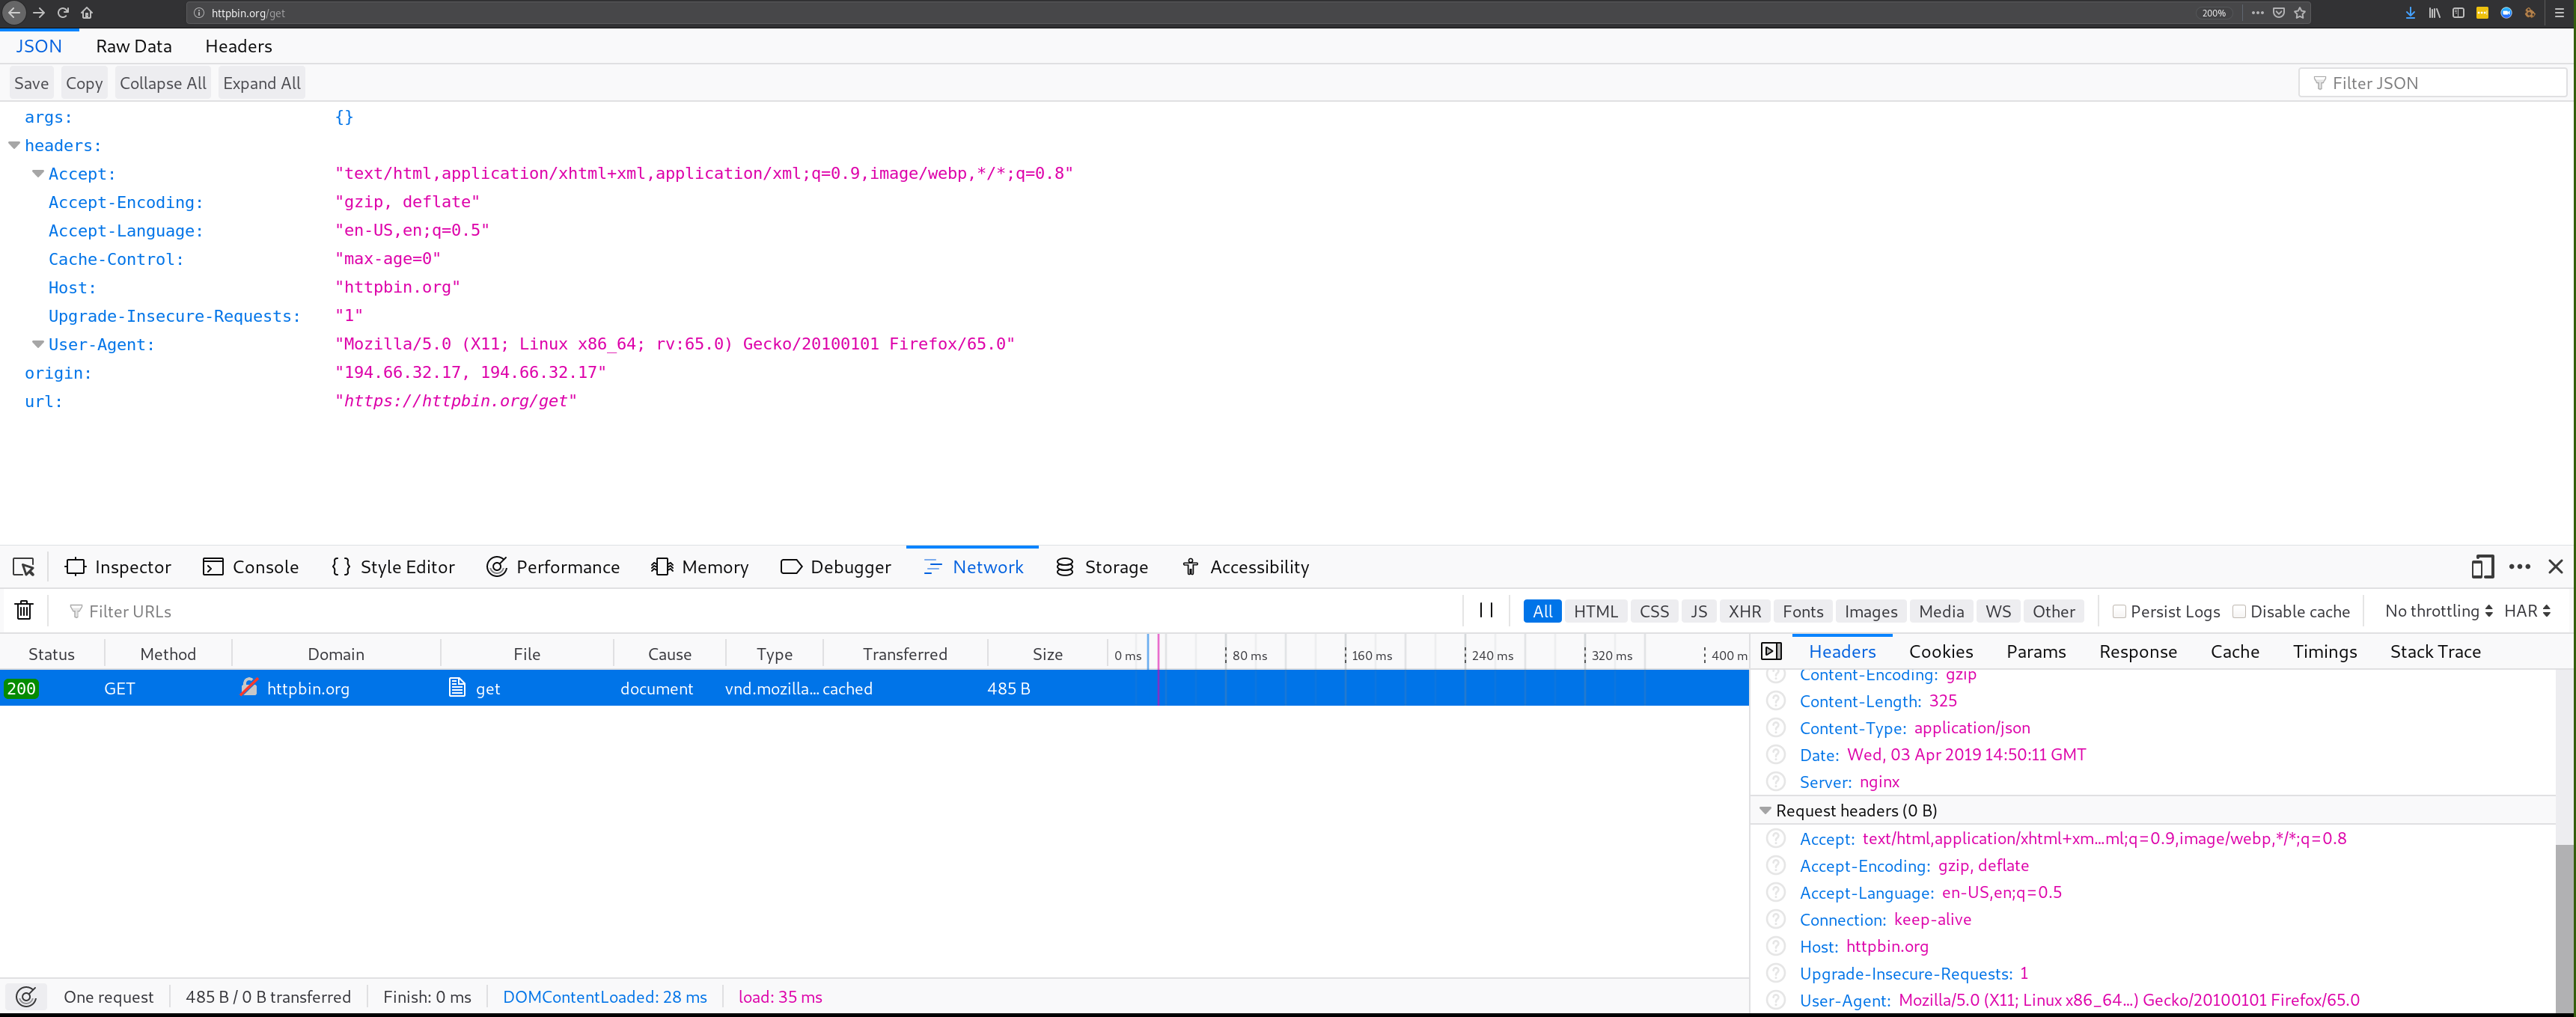Click the Filter URLs input field

click(700, 611)
